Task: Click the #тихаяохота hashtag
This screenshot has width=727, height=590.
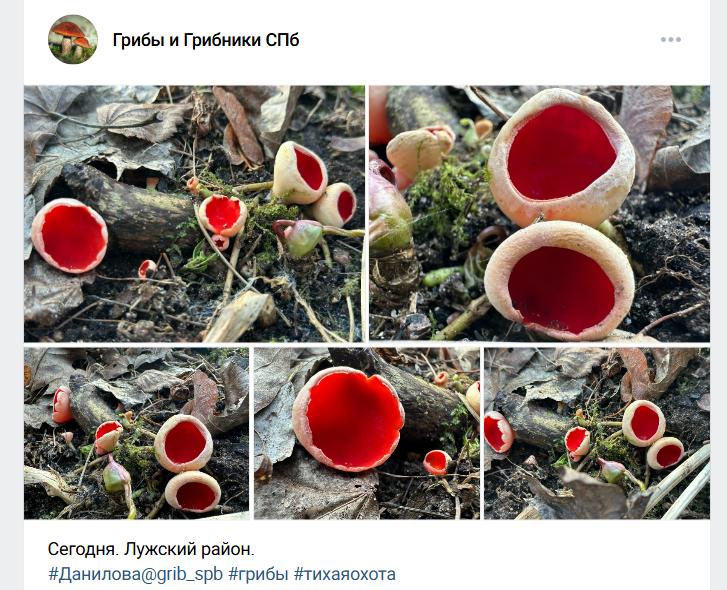Action: [x=345, y=574]
